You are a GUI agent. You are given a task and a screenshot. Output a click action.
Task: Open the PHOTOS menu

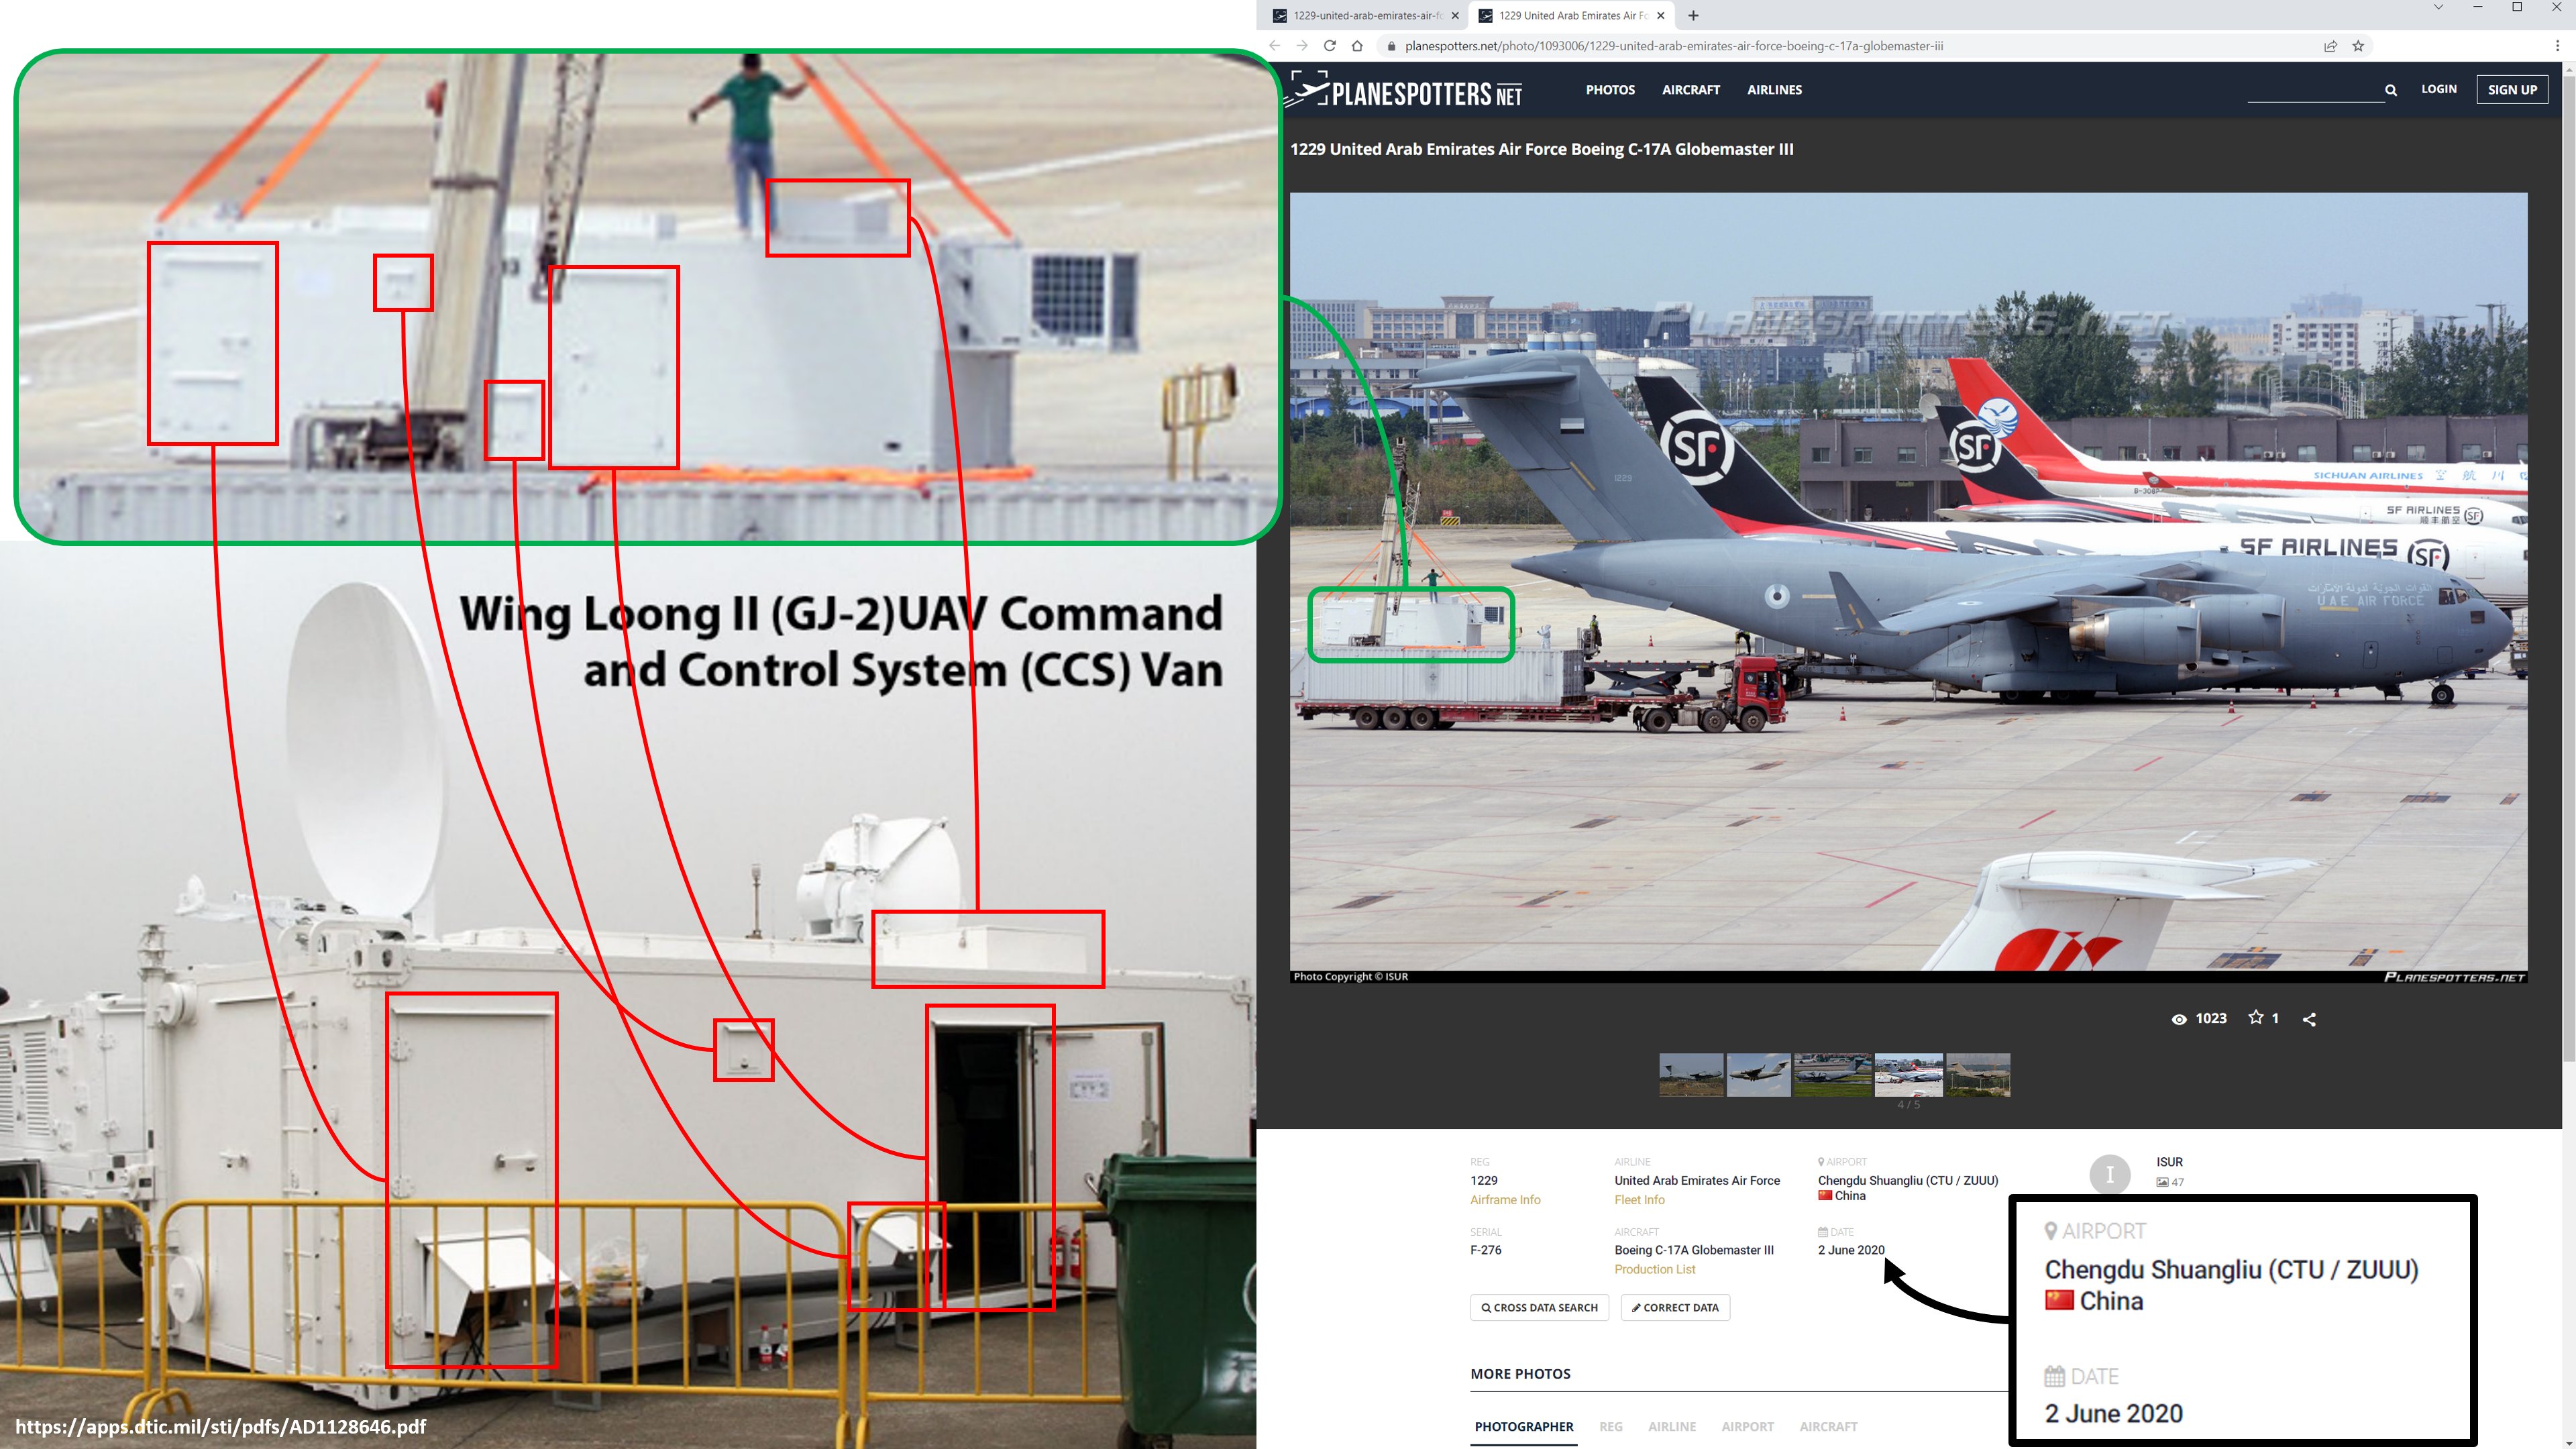(x=1610, y=90)
